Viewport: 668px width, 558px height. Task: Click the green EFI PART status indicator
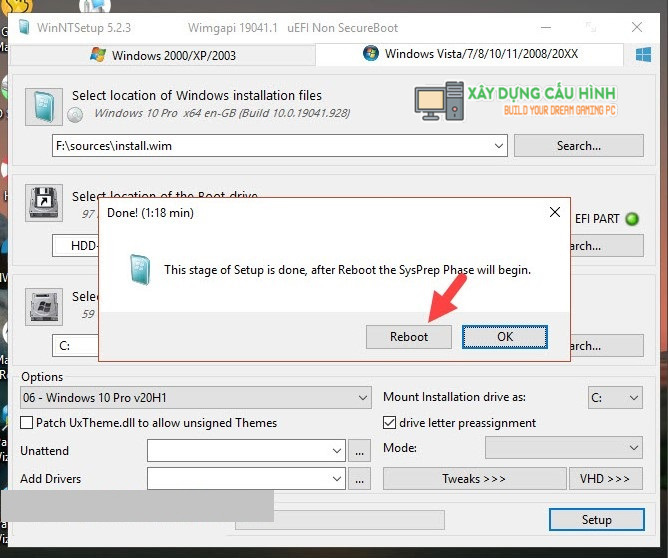pyautogui.click(x=632, y=219)
